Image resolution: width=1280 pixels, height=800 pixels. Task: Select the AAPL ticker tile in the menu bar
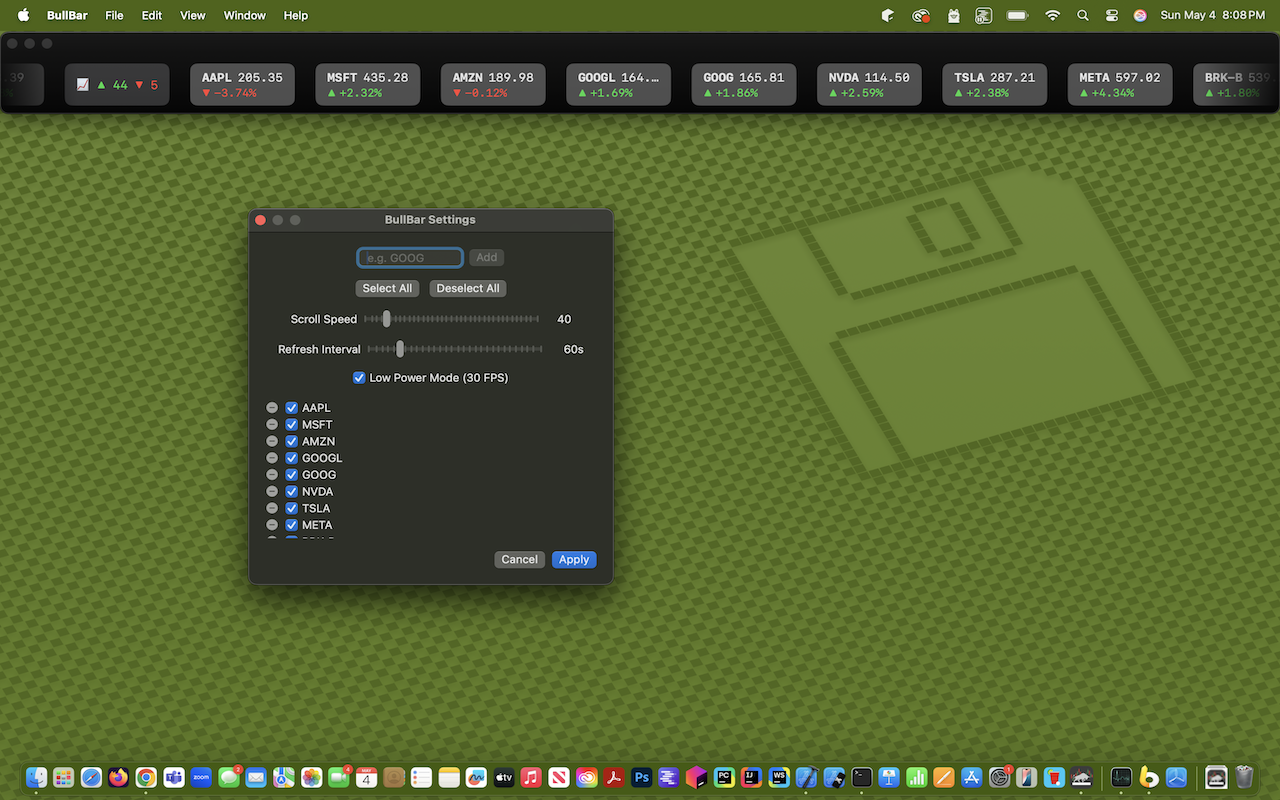tap(242, 84)
